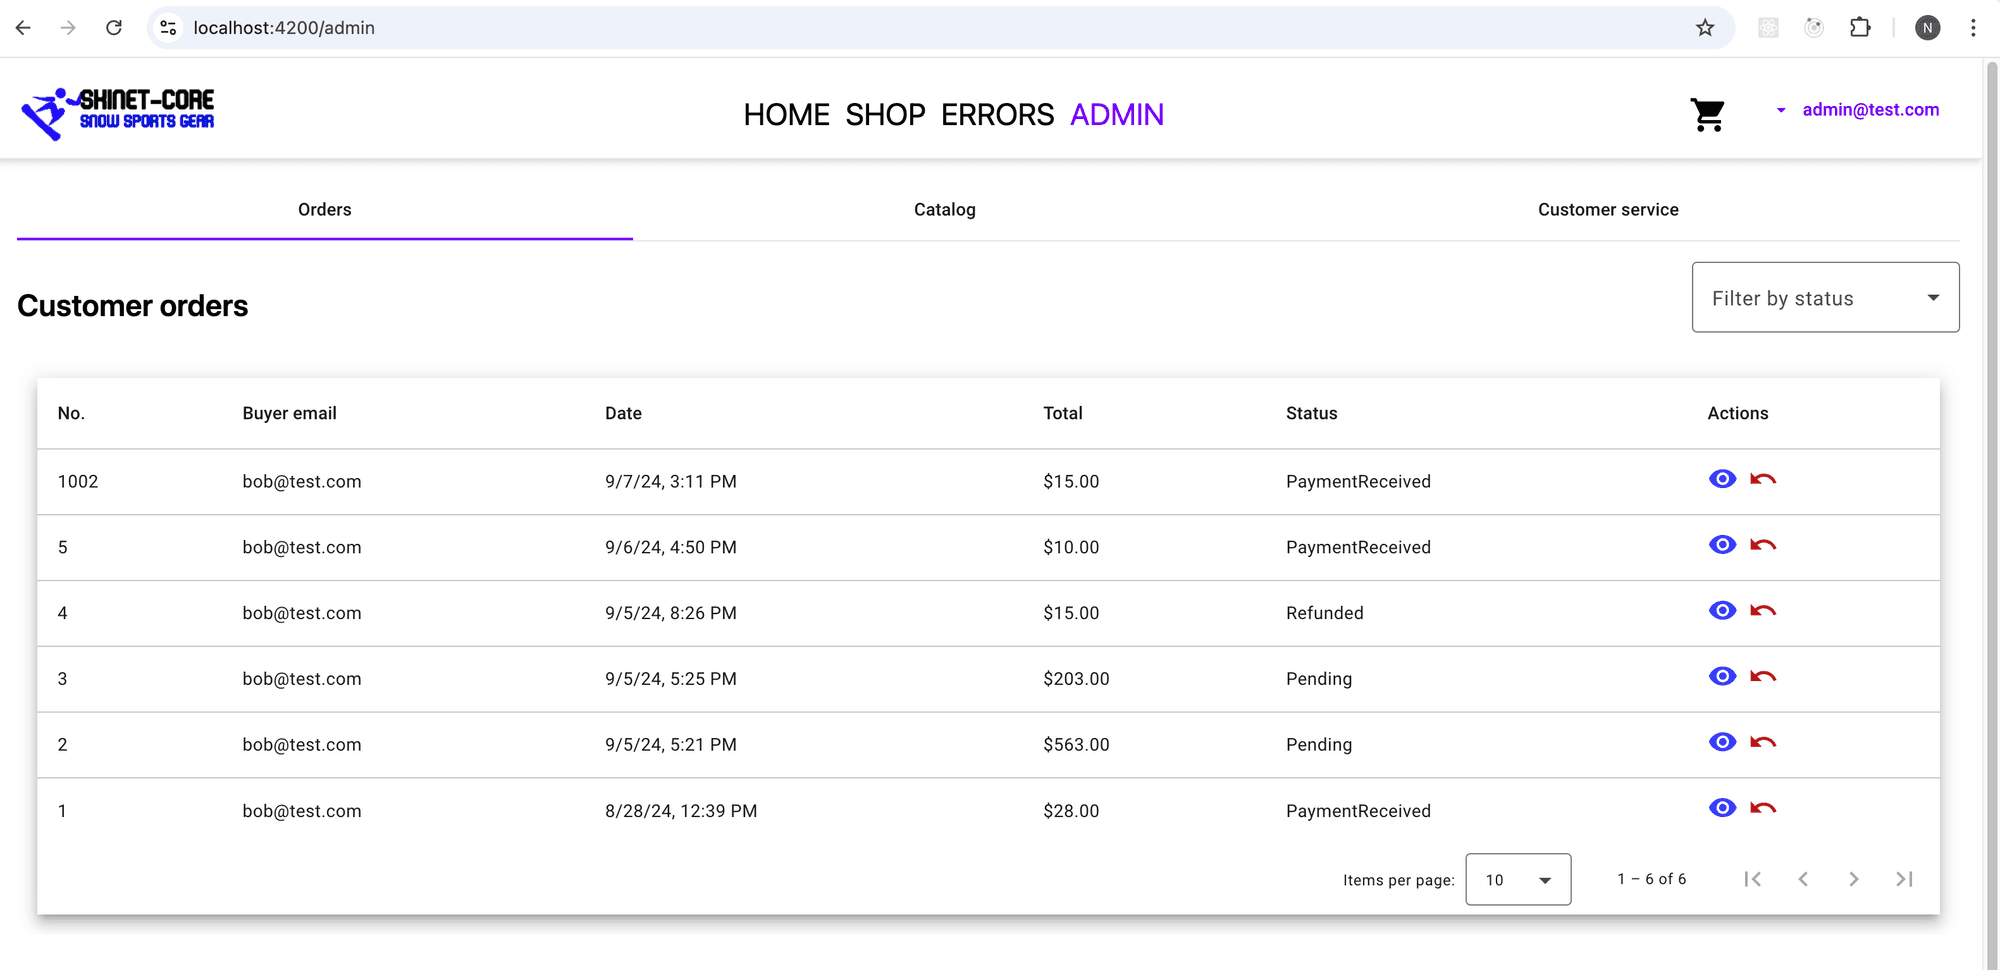The width and height of the screenshot is (2000, 970).
Task: Switch to the Catalog tab
Action: (944, 210)
